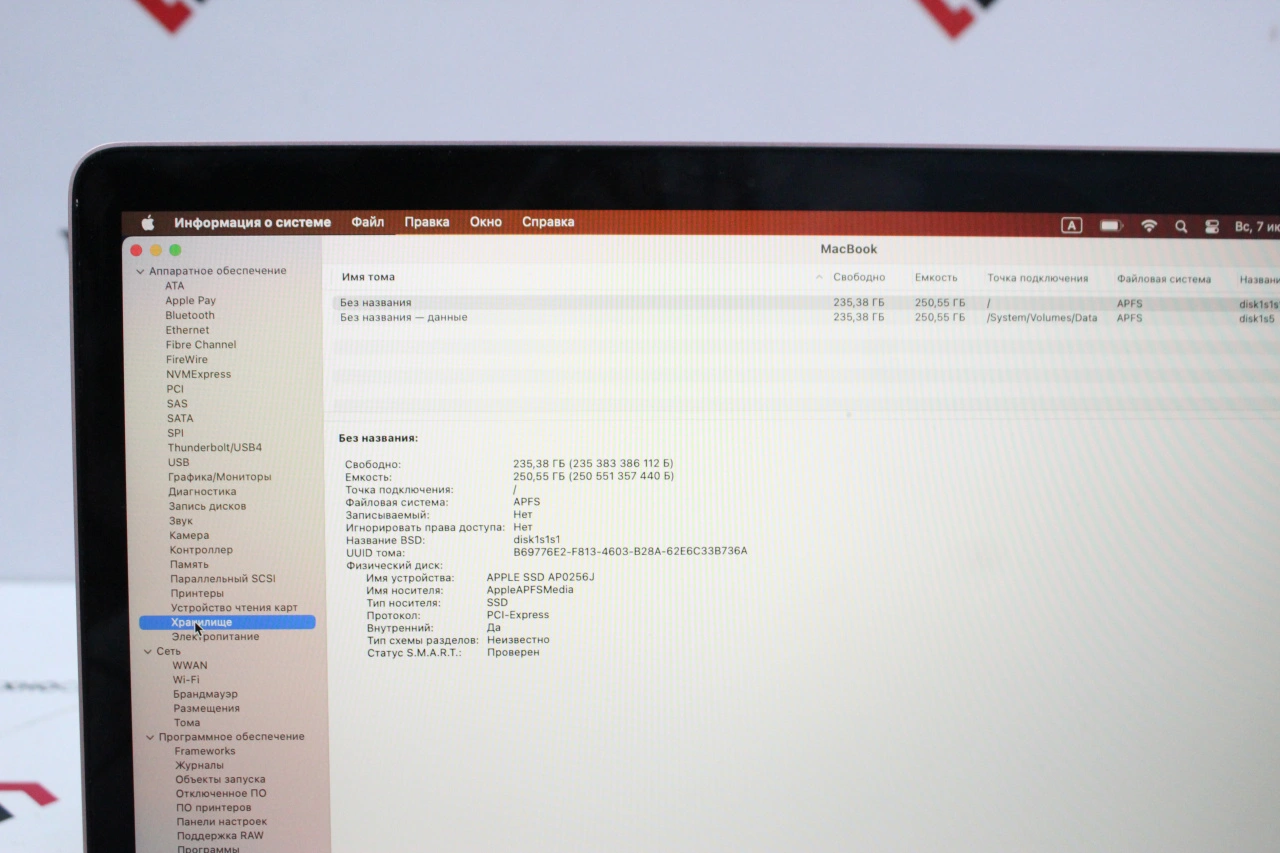The height and width of the screenshot is (853, 1280).
Task: Collapse the Программное обеспечение section
Action: [150, 737]
